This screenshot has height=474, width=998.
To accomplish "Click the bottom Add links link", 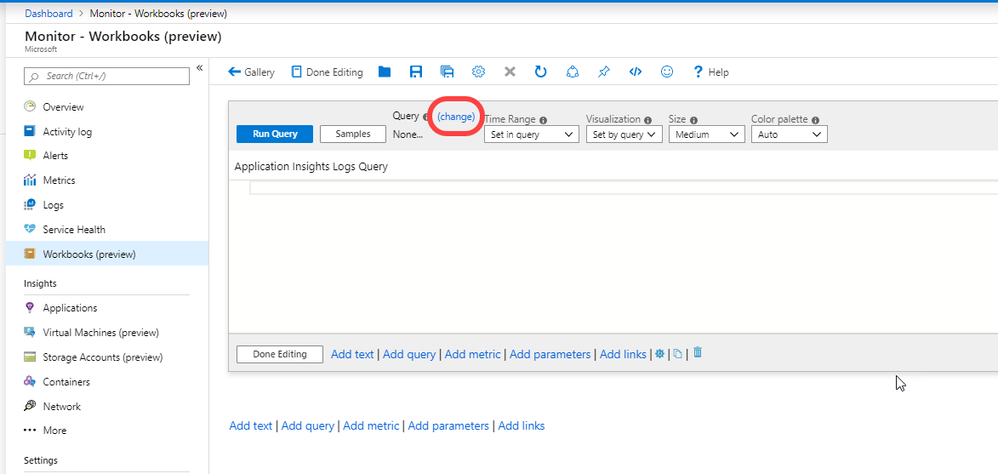I will click(521, 426).
